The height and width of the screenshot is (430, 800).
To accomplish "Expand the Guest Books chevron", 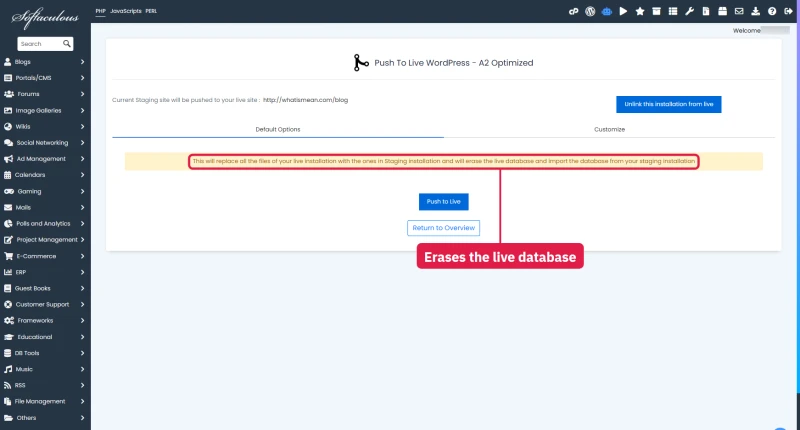I will point(82,288).
